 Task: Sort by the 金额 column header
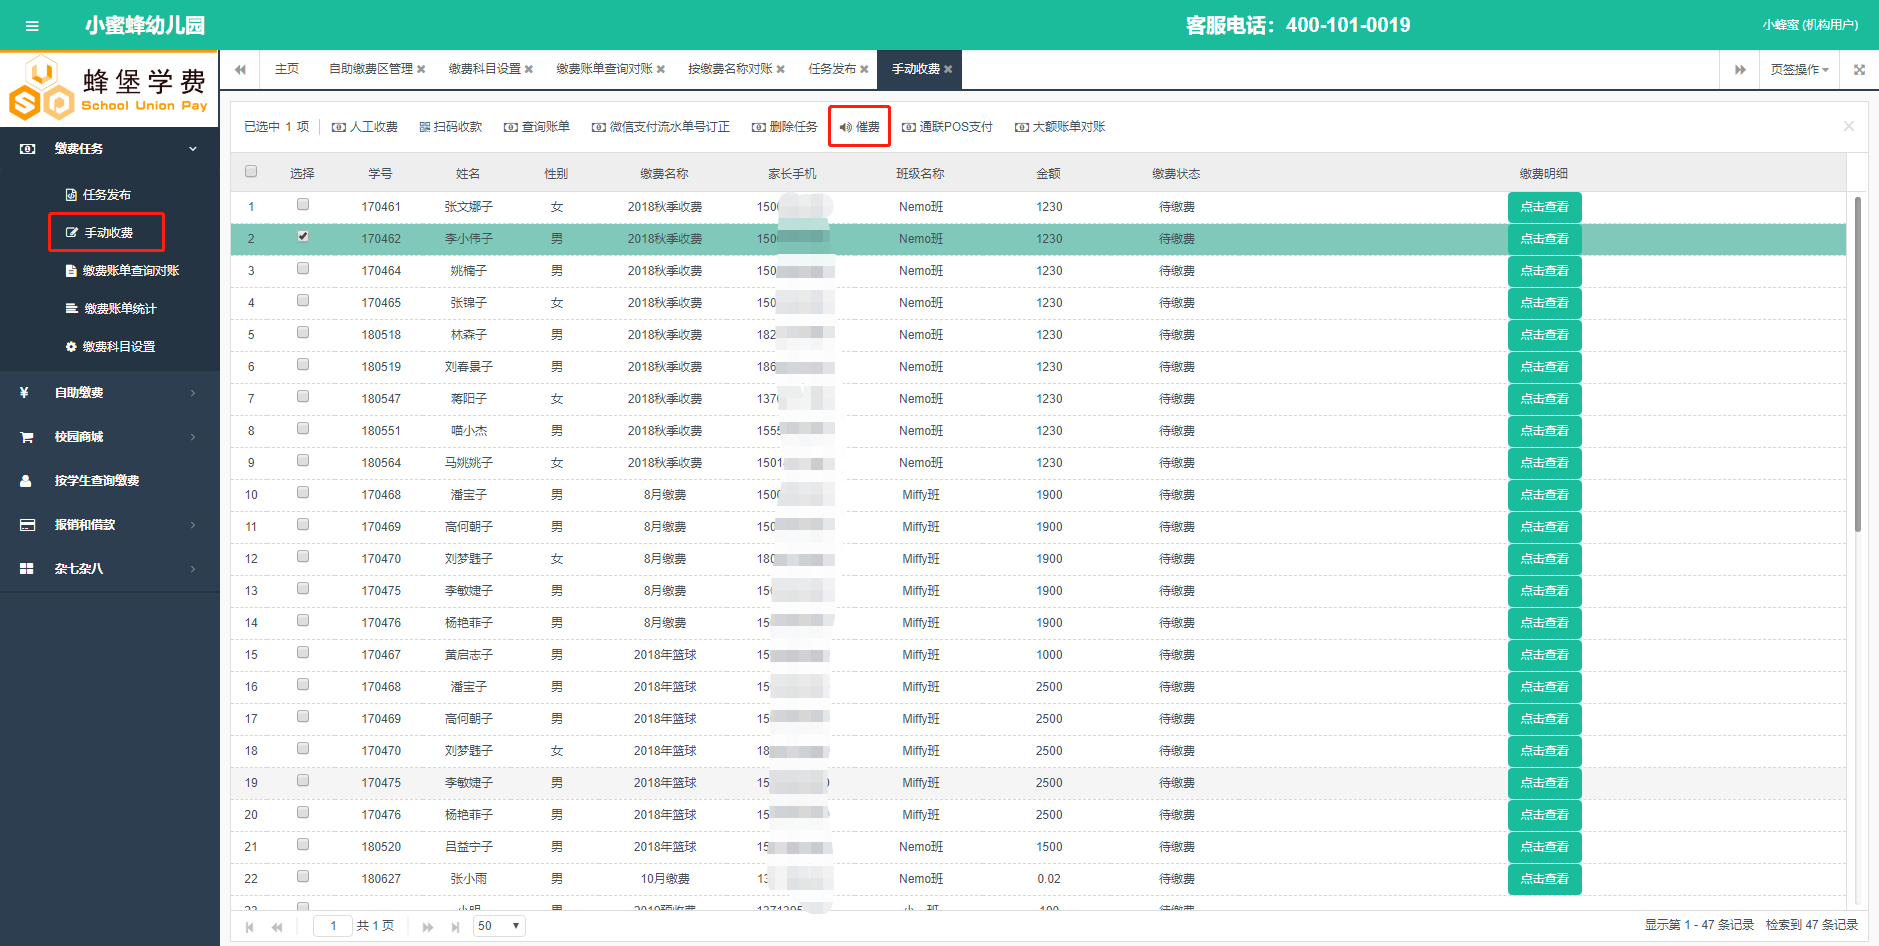[1048, 174]
